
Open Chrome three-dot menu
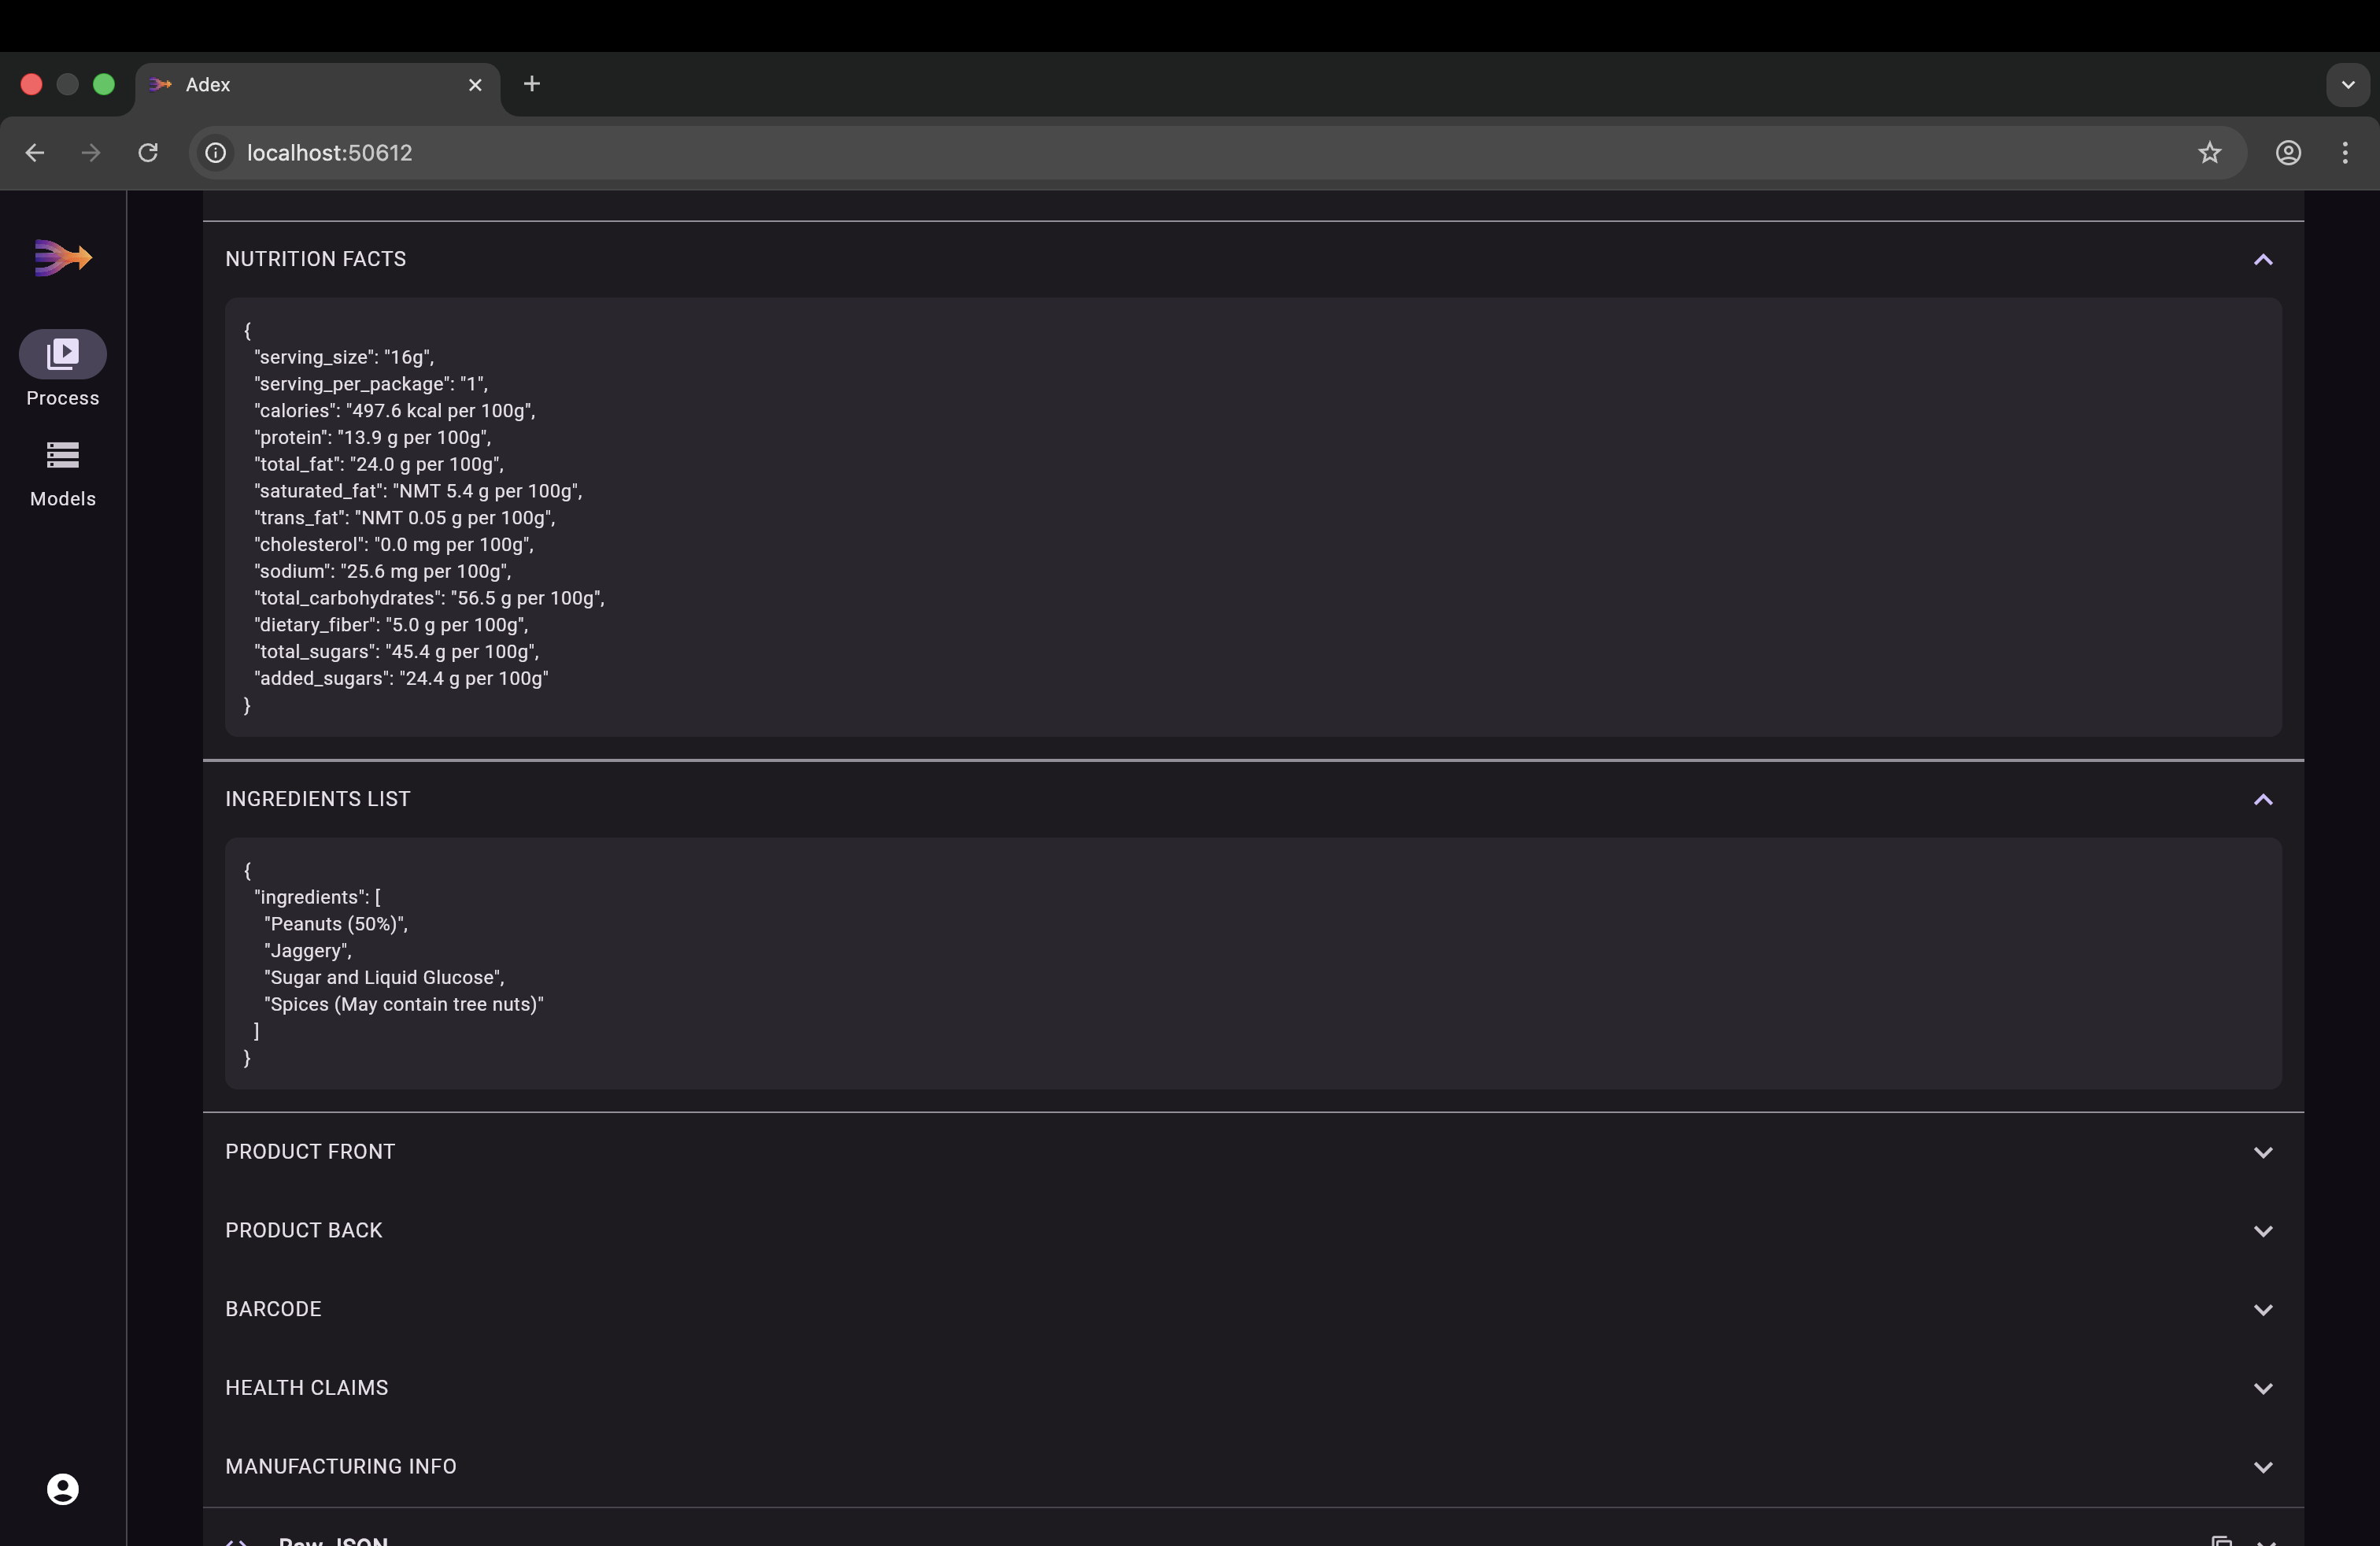coord(2344,152)
